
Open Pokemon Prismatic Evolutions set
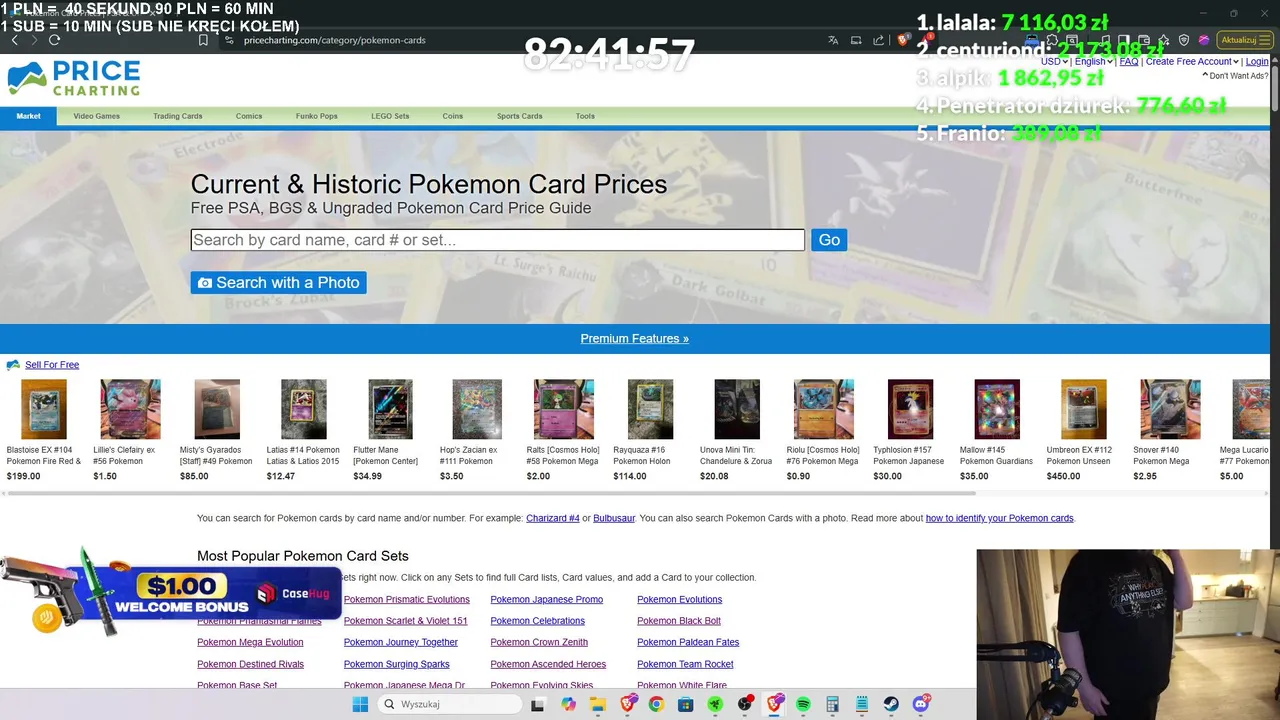point(407,600)
